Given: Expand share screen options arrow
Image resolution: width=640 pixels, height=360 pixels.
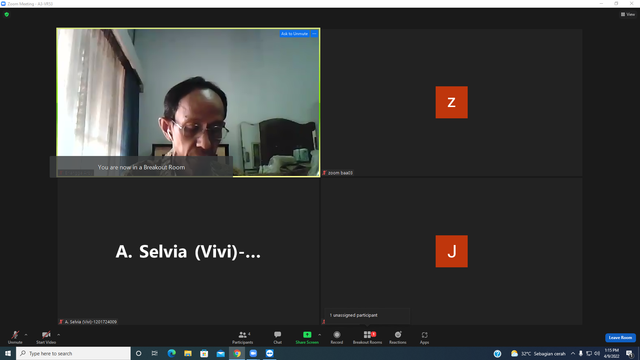Looking at the screenshot, I should [x=320, y=335].
